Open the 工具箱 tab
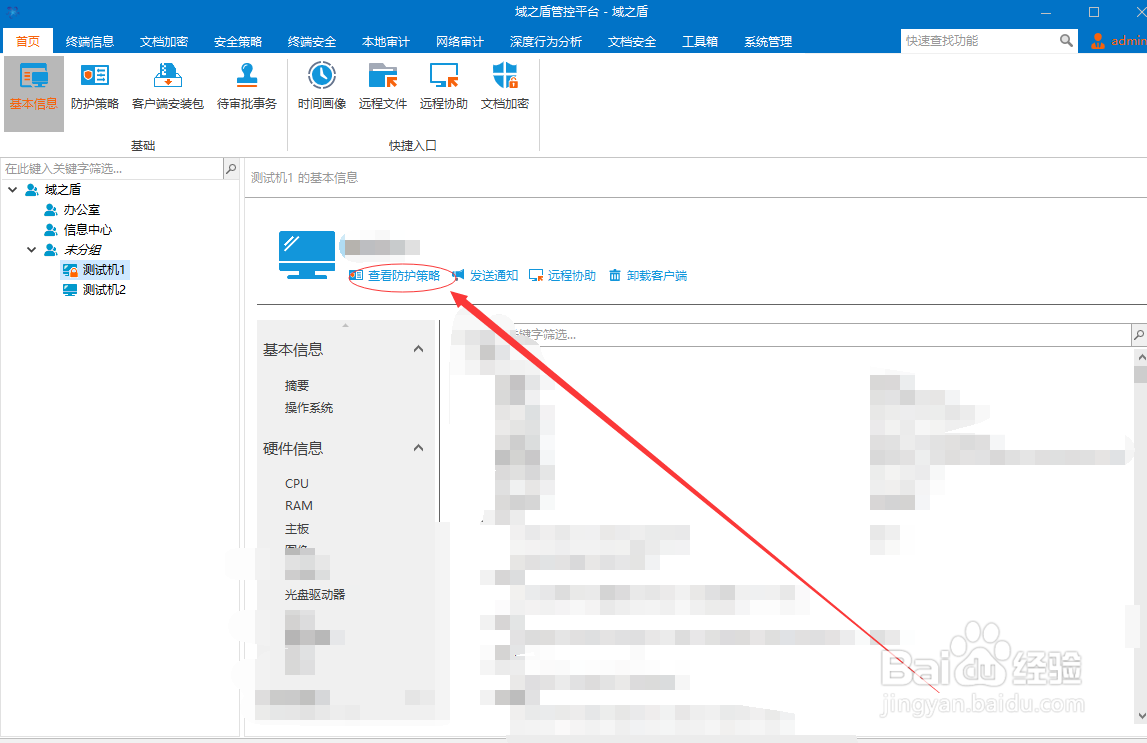 699,42
